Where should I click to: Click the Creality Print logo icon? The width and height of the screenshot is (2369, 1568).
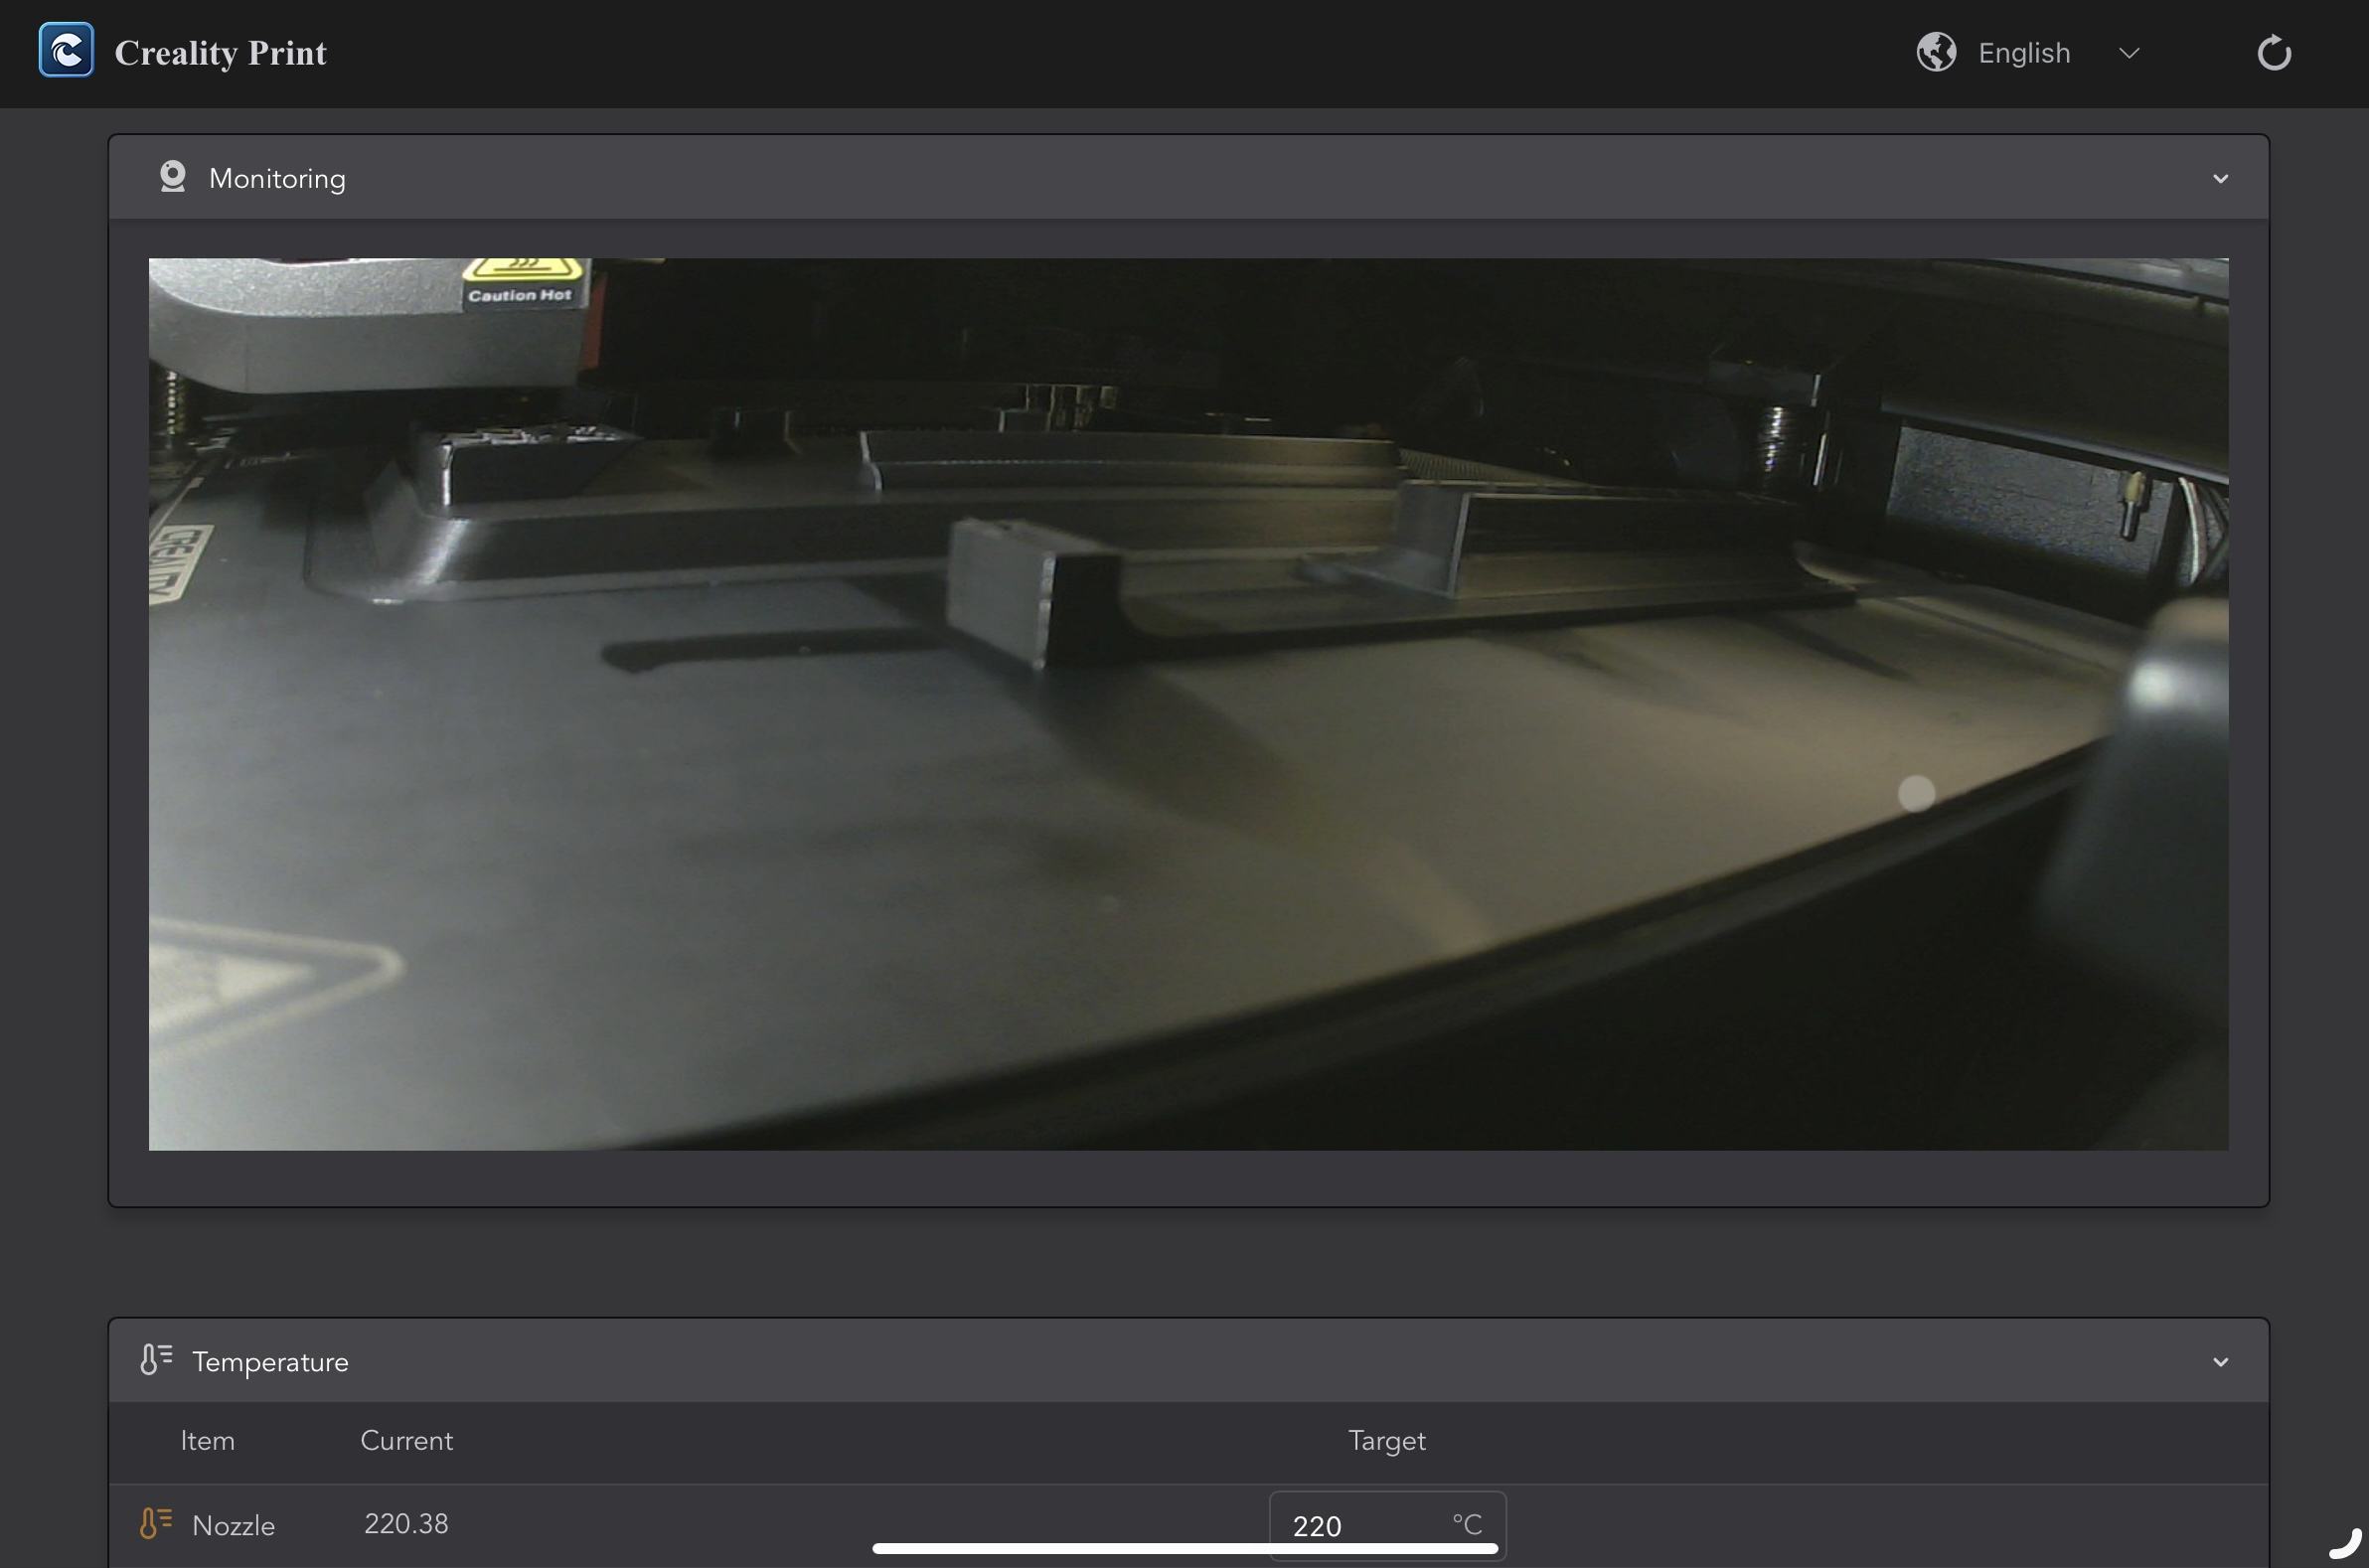[x=66, y=50]
